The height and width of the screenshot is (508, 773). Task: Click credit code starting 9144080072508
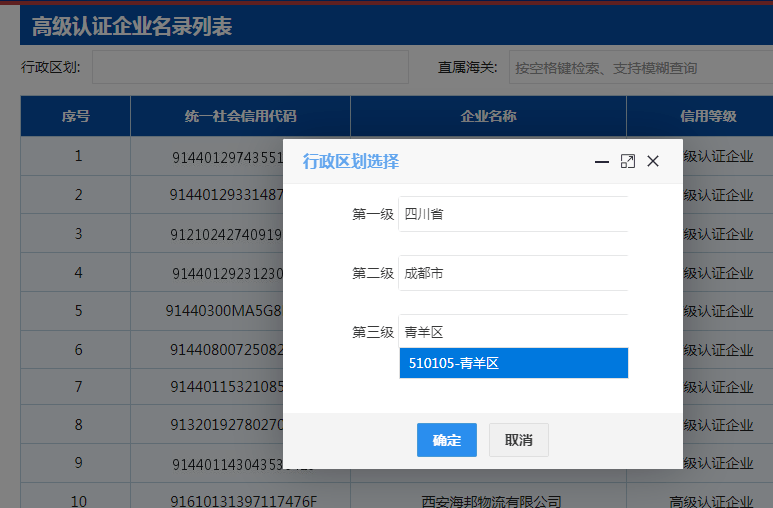pos(226,350)
